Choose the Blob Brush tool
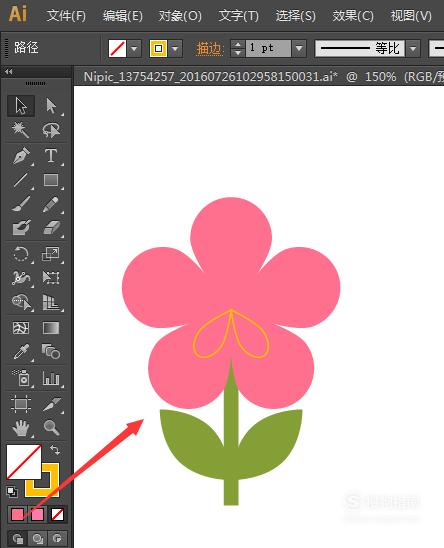The image size is (444, 548). coord(21,228)
